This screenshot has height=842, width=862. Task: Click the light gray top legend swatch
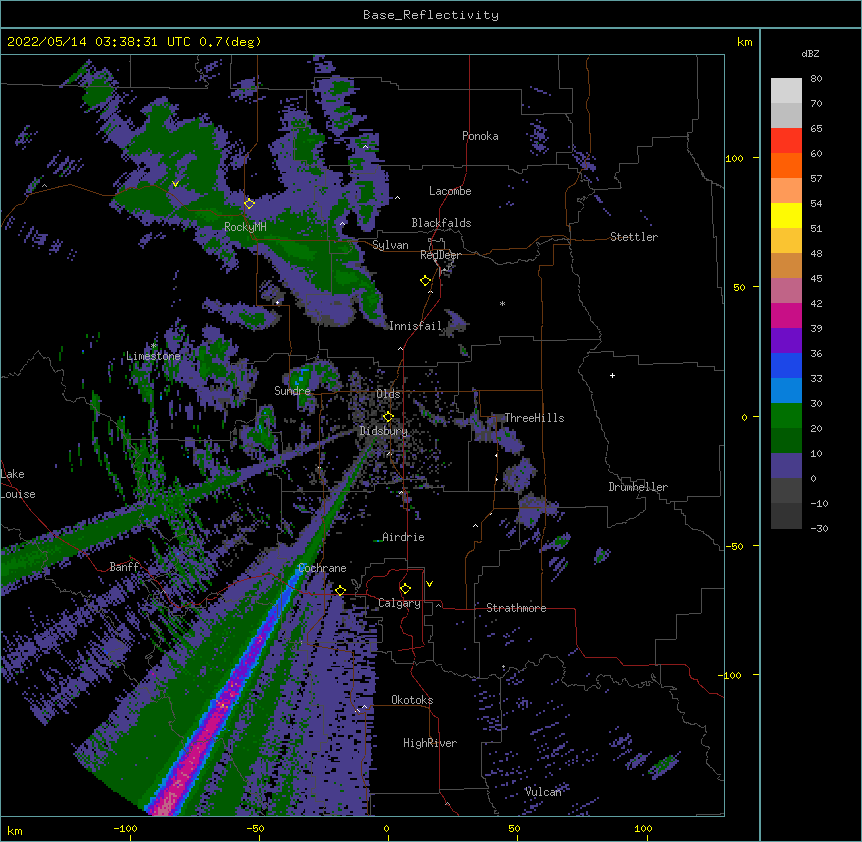point(786,91)
